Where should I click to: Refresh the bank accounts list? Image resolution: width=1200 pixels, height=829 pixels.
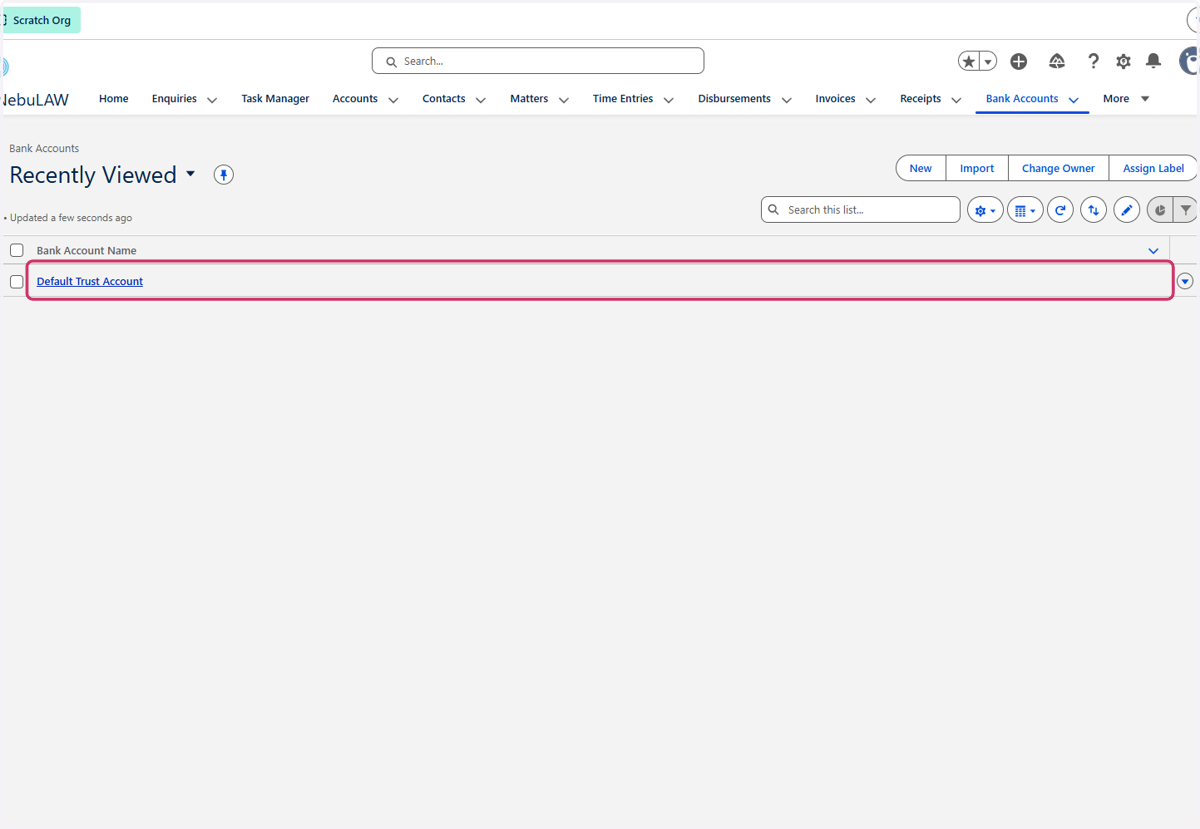pos(1060,210)
